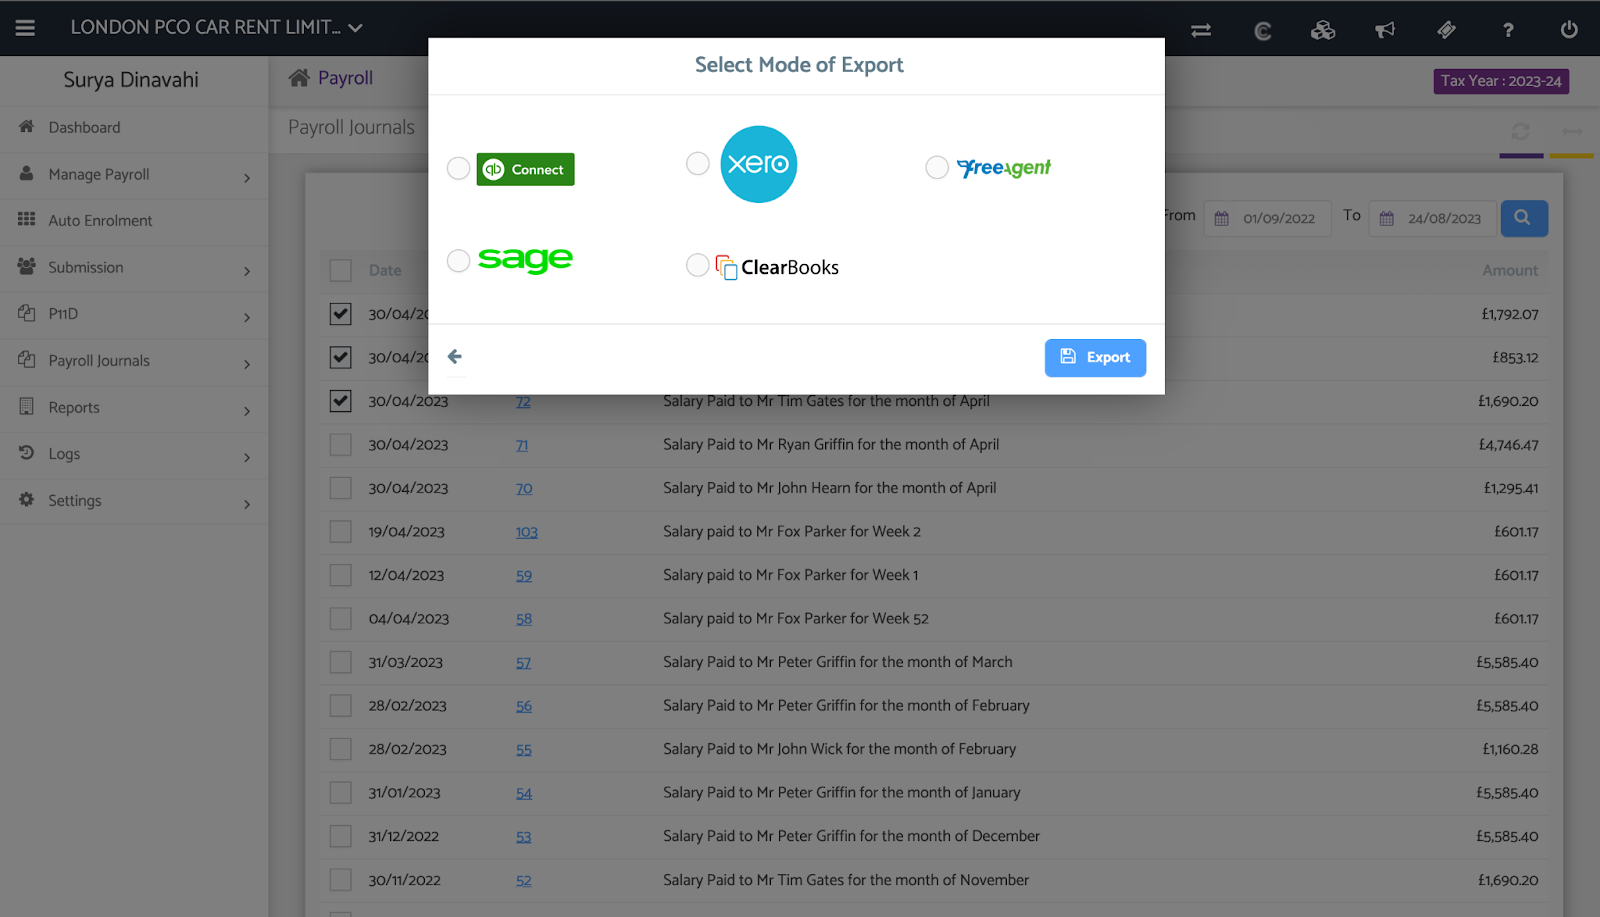Click the To date field 24/08/2023

(x=1433, y=218)
